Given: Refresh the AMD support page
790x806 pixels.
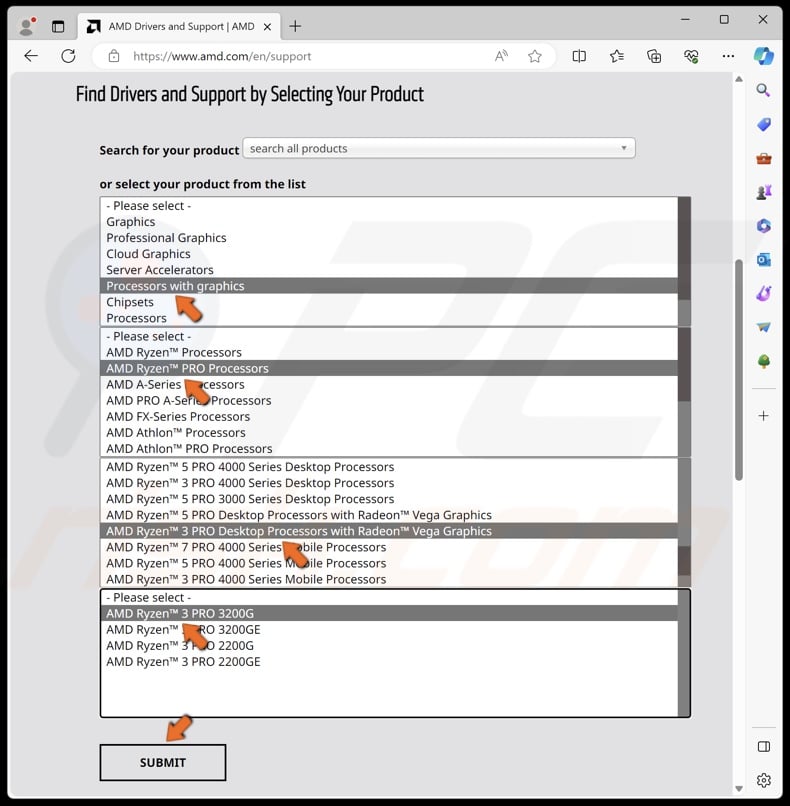Looking at the screenshot, I should pos(68,56).
